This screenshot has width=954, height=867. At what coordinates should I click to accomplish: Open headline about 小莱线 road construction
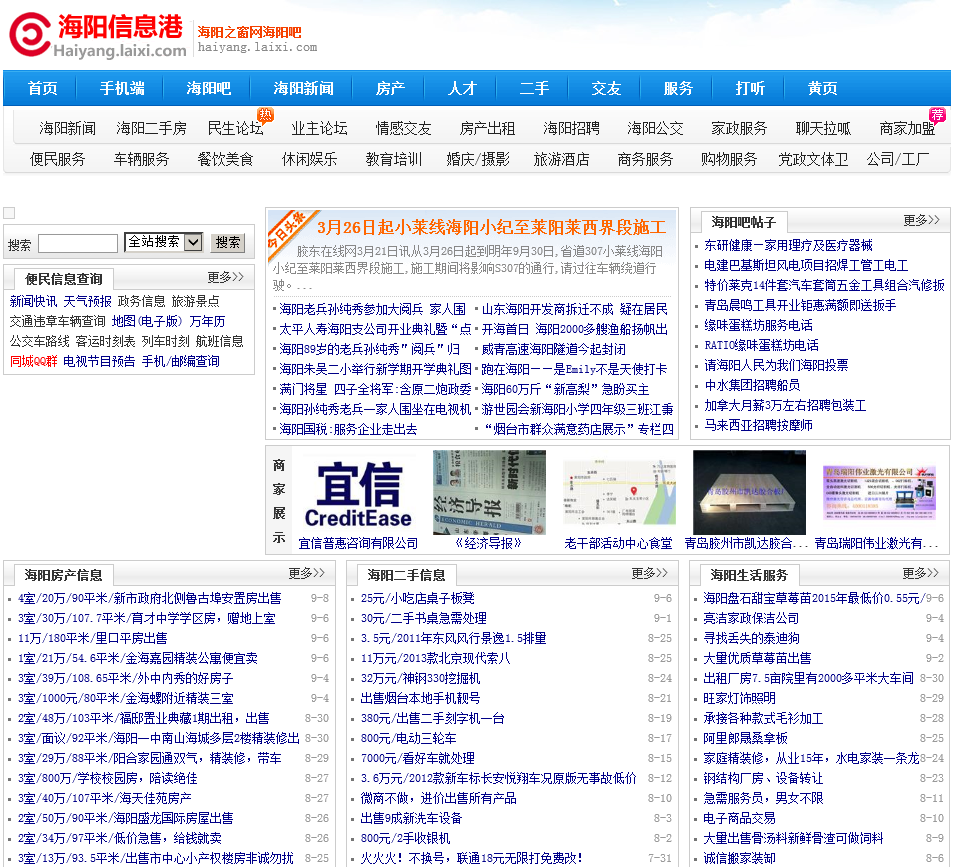coord(491,228)
